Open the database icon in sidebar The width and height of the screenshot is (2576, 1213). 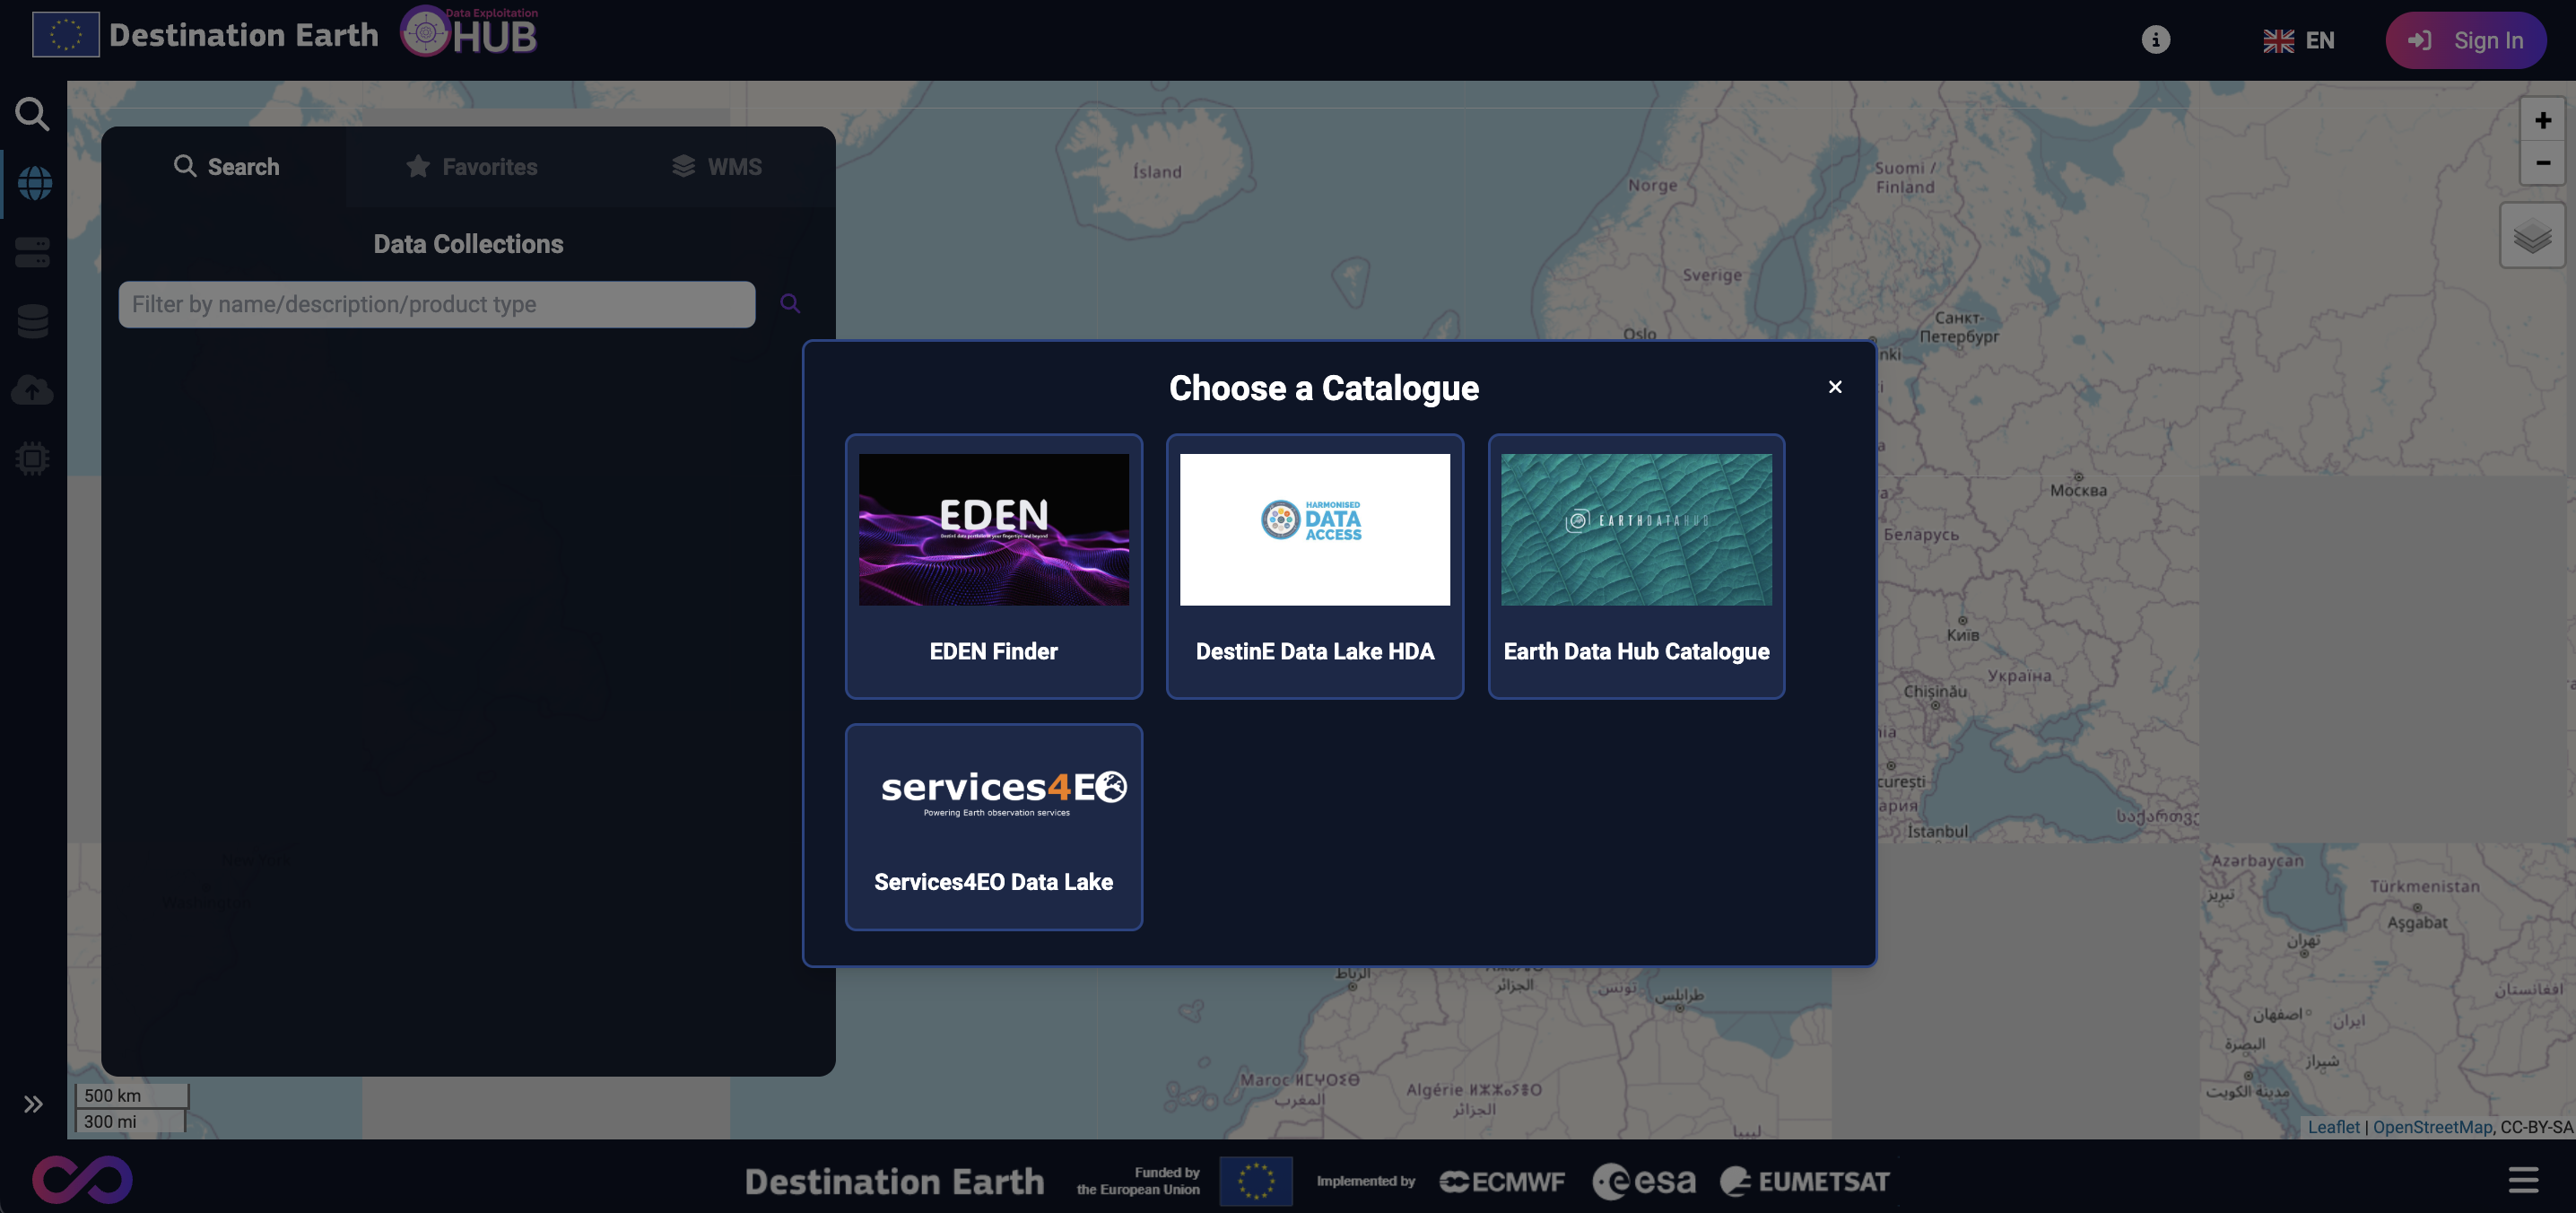[32, 321]
